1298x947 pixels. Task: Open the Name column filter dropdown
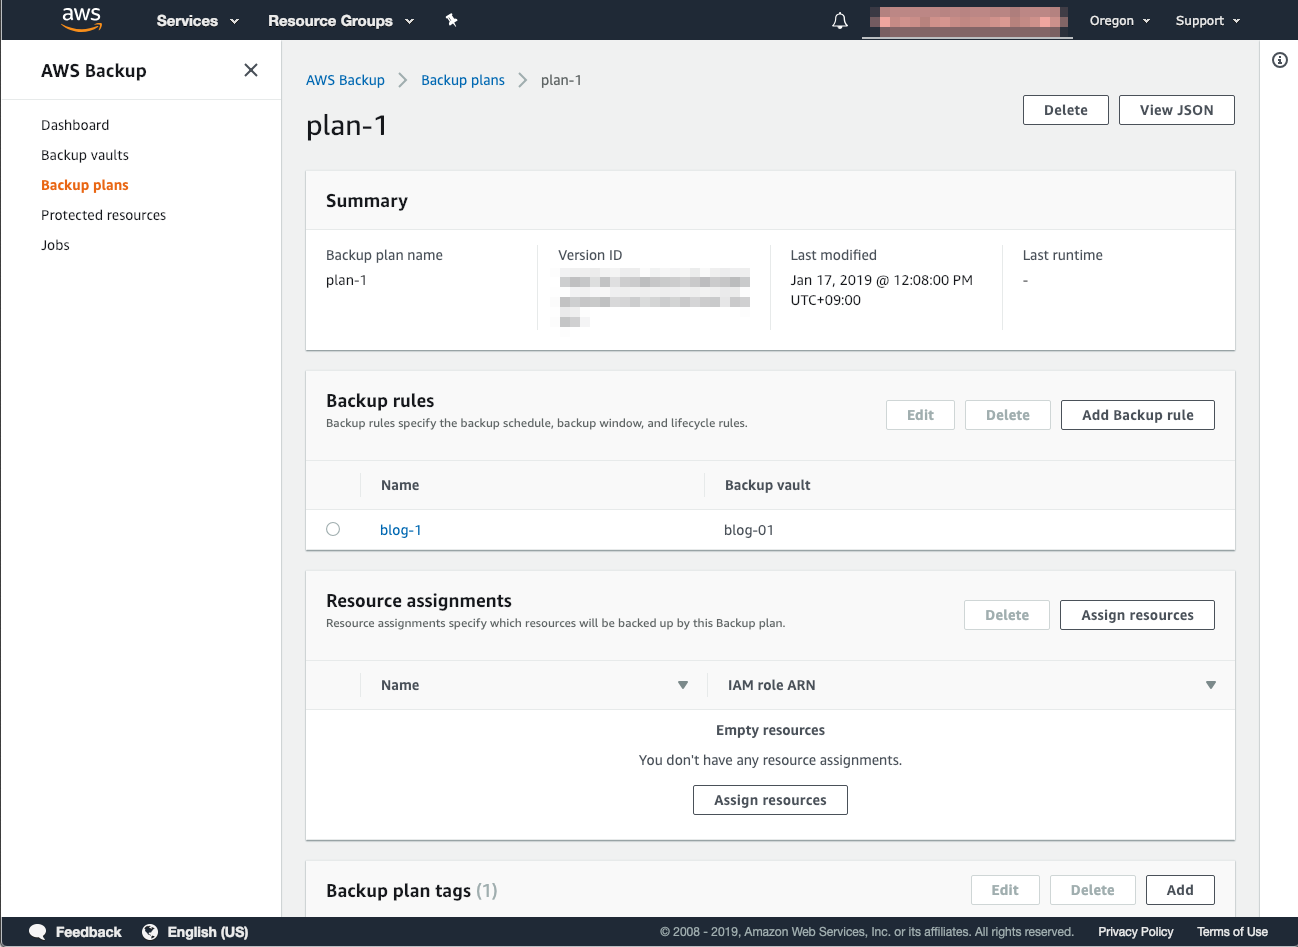pyautogui.click(x=683, y=685)
